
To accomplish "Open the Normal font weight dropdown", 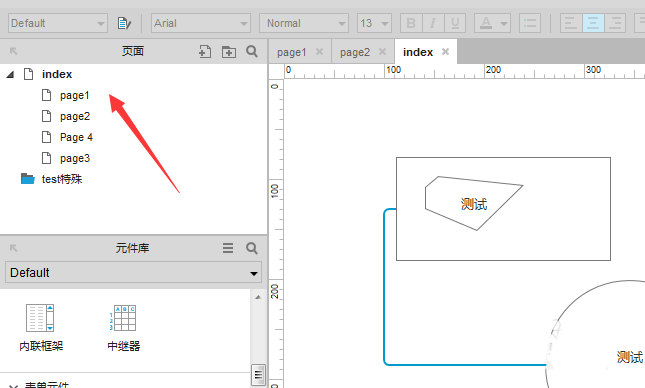I will pos(304,23).
